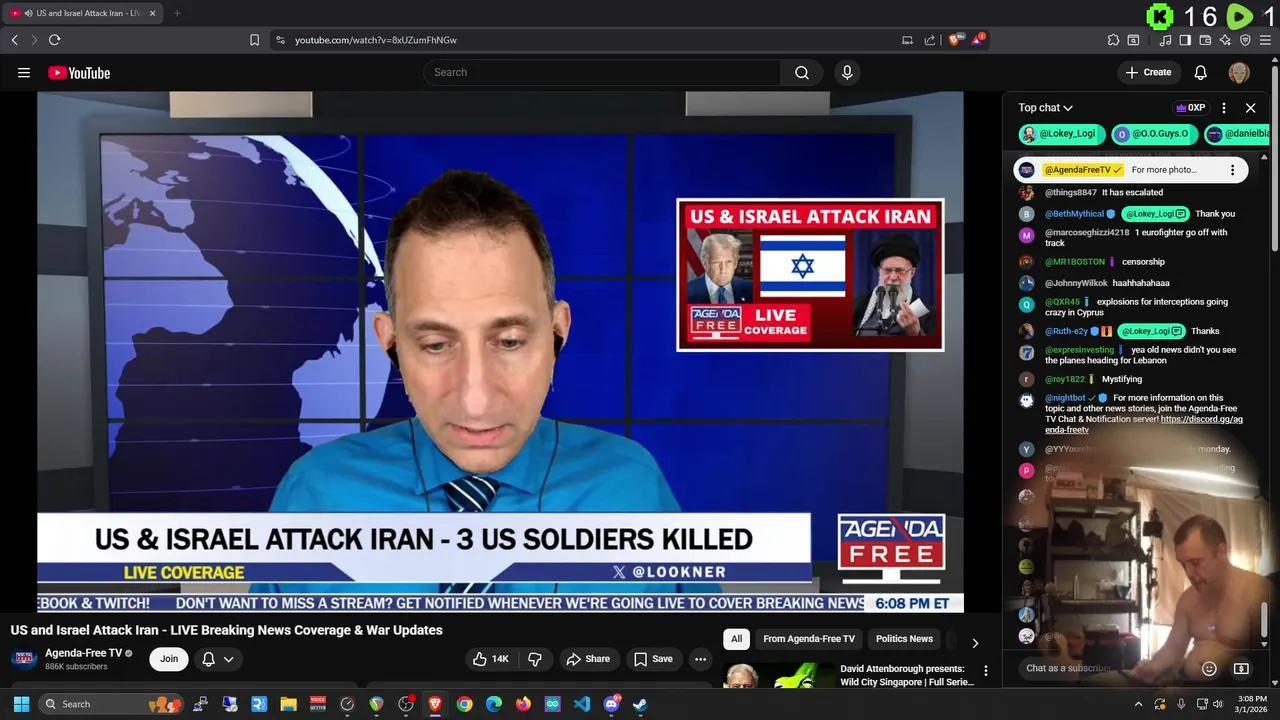
Task: Go back in browser history
Action: coord(14,40)
